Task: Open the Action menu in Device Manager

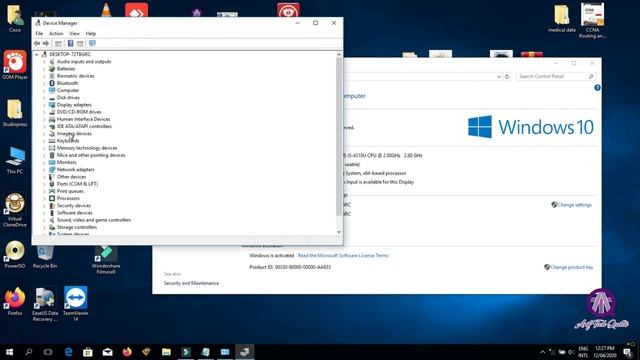Action: pyautogui.click(x=56, y=33)
